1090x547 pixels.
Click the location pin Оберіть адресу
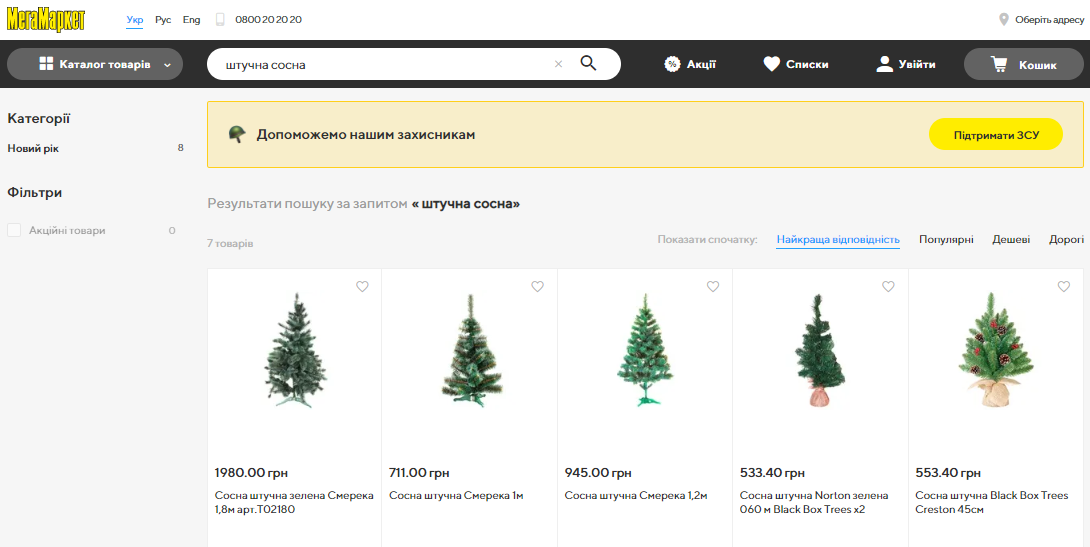[x=1003, y=19]
